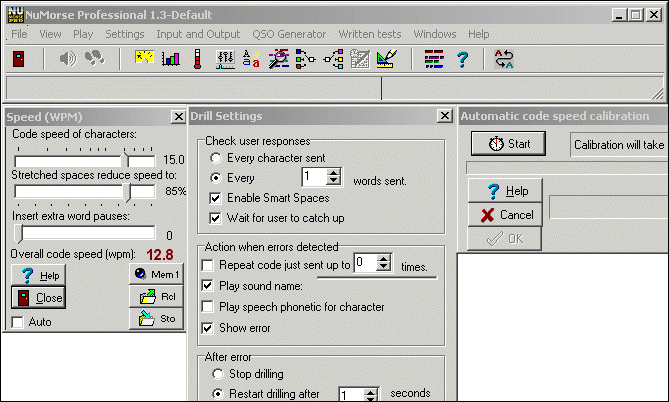Click the pencil and ruler toolbar icon

tap(387, 58)
